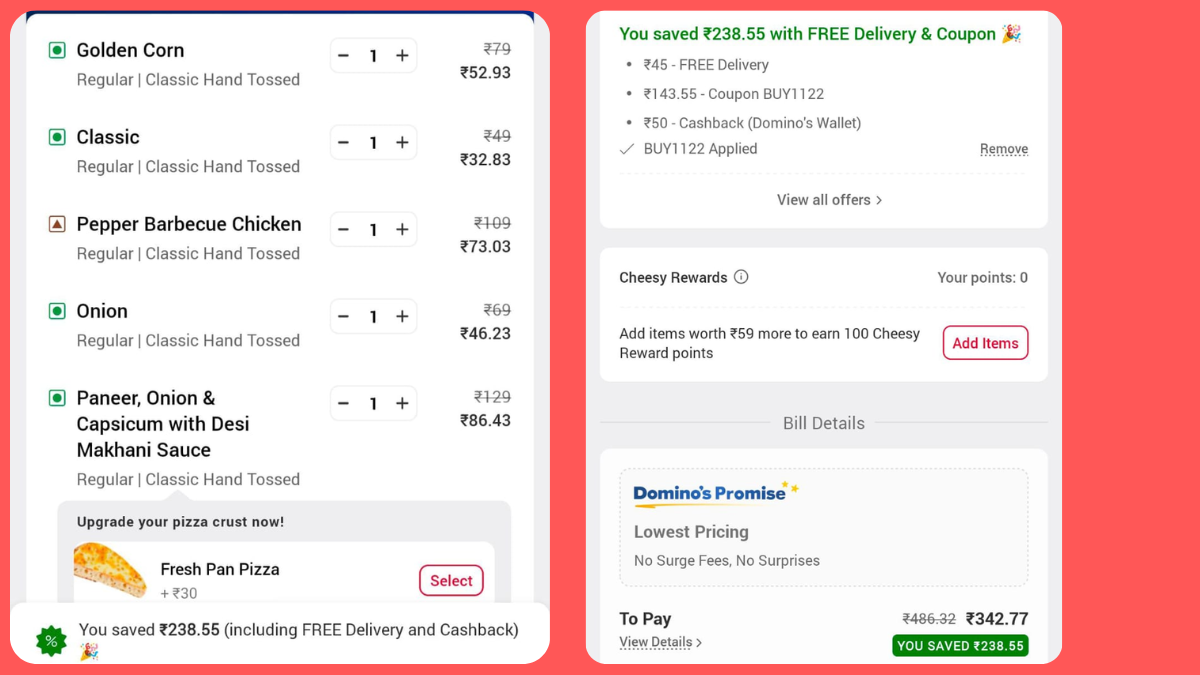This screenshot has width=1200, height=675.
Task: Select the Fresh Pan Pizza crust upgrade
Action: tap(451, 580)
